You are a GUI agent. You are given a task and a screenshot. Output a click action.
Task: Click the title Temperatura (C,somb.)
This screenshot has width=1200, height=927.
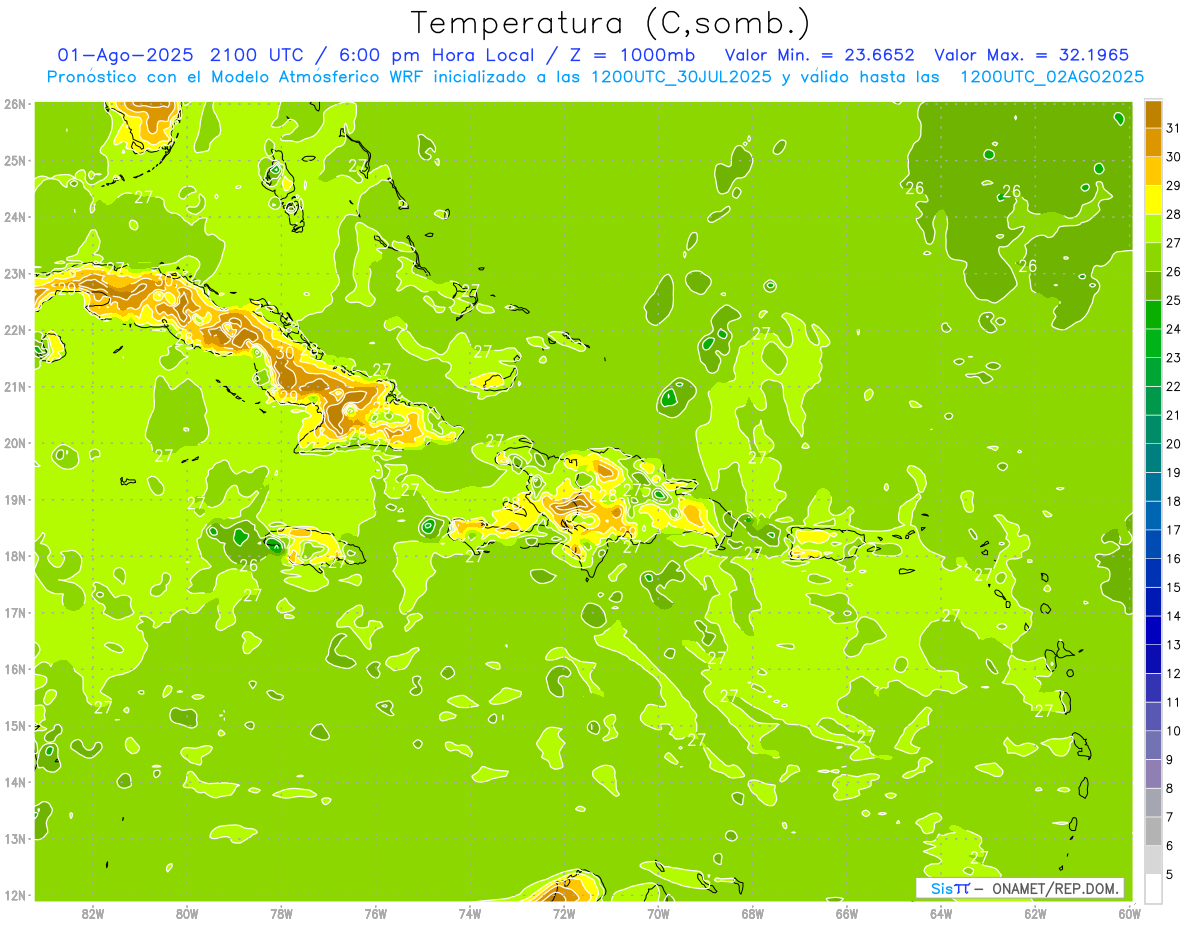pyautogui.click(x=611, y=23)
